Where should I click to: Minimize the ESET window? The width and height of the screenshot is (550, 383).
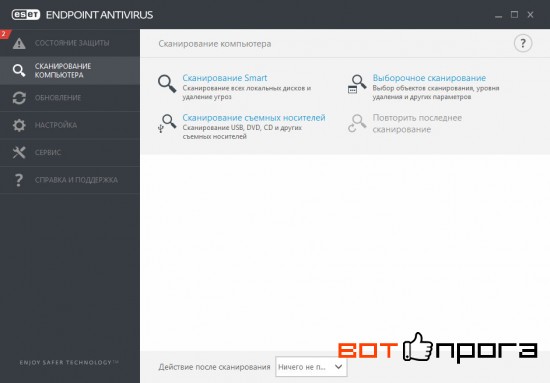pyautogui.click(x=498, y=15)
